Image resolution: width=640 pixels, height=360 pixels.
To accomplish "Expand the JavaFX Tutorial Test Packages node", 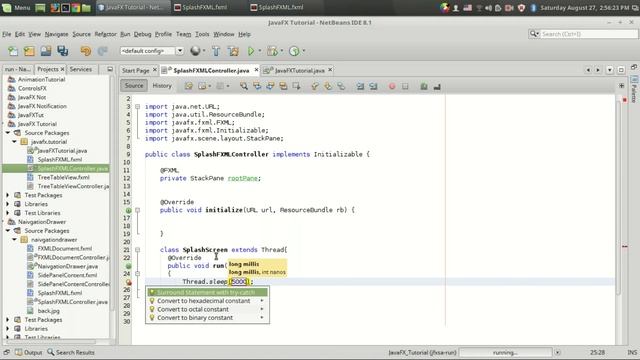I will pos(8,195).
